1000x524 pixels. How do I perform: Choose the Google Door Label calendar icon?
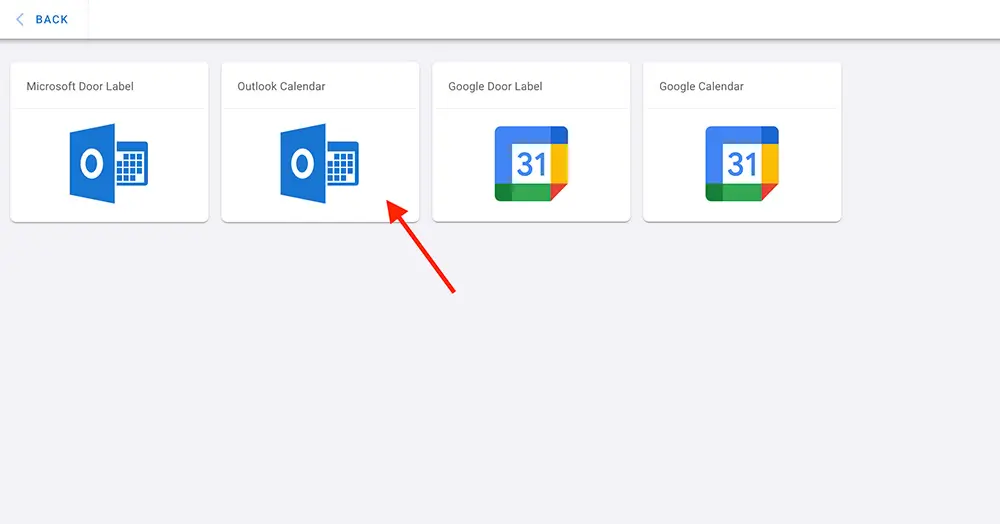[531, 164]
